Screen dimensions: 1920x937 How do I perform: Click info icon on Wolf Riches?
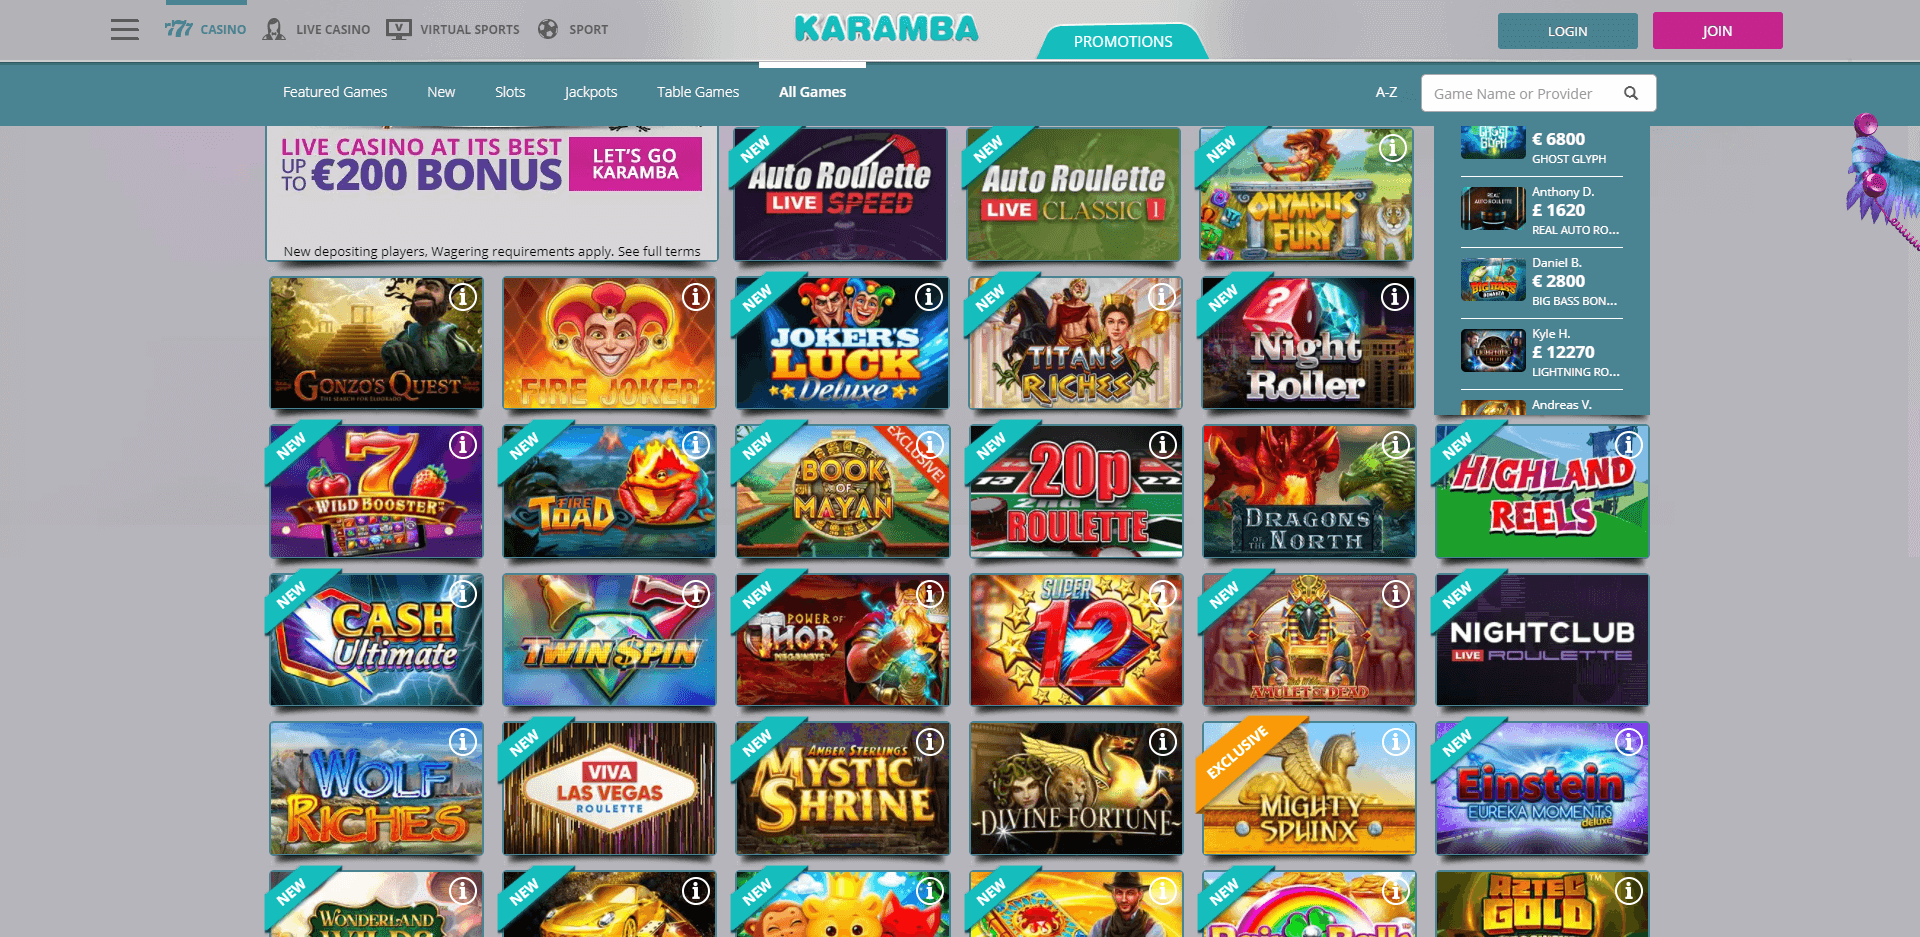pyautogui.click(x=463, y=742)
